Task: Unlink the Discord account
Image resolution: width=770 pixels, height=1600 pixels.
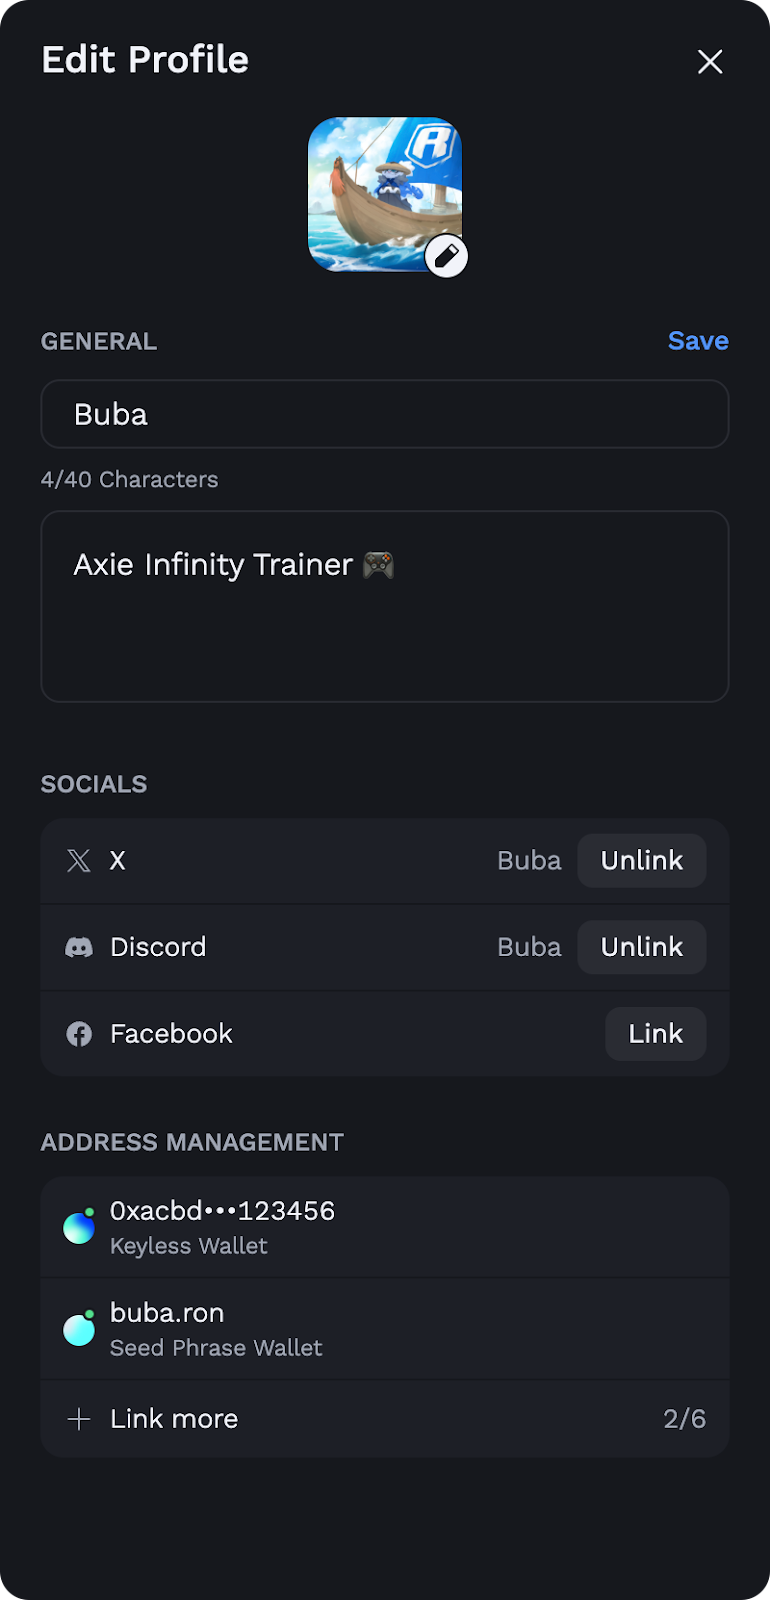Action: click(642, 947)
